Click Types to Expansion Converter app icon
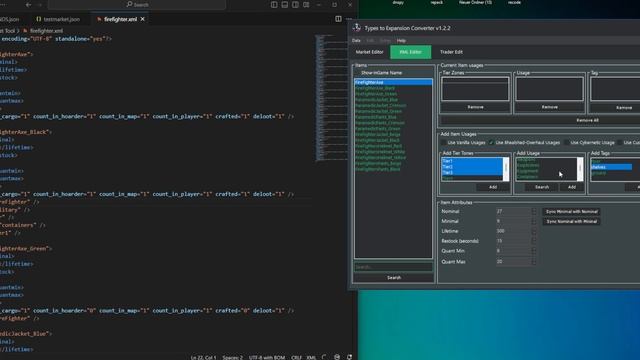 (x=357, y=28)
